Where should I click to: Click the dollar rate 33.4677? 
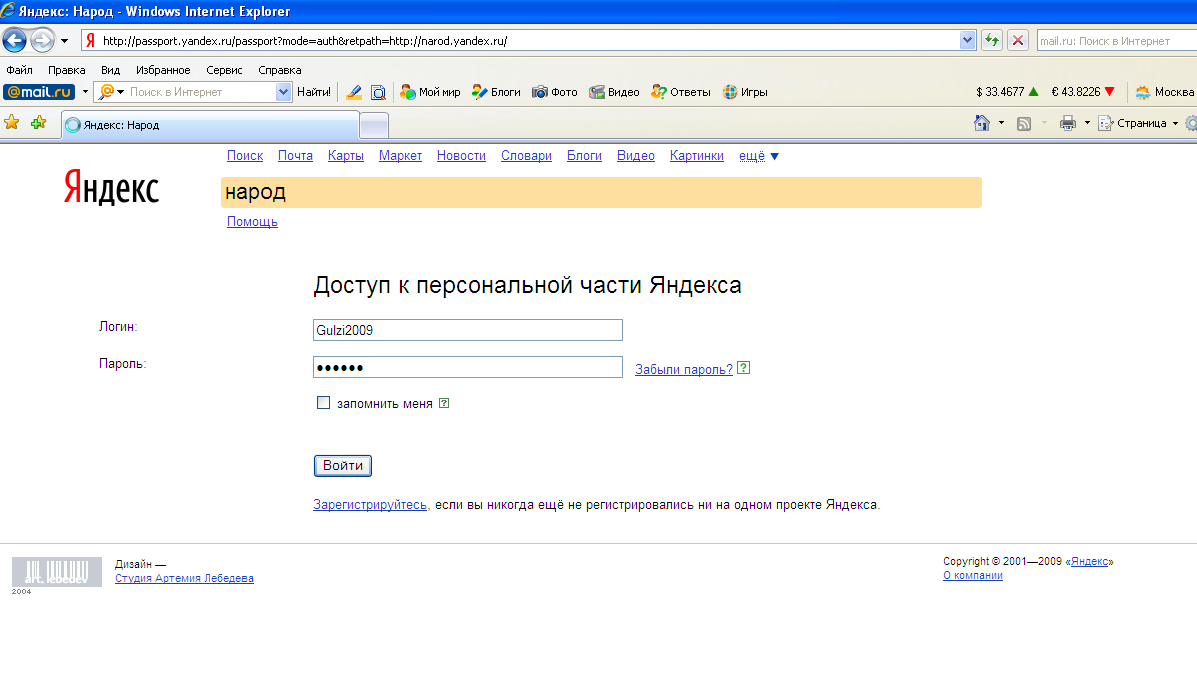tap(1007, 92)
